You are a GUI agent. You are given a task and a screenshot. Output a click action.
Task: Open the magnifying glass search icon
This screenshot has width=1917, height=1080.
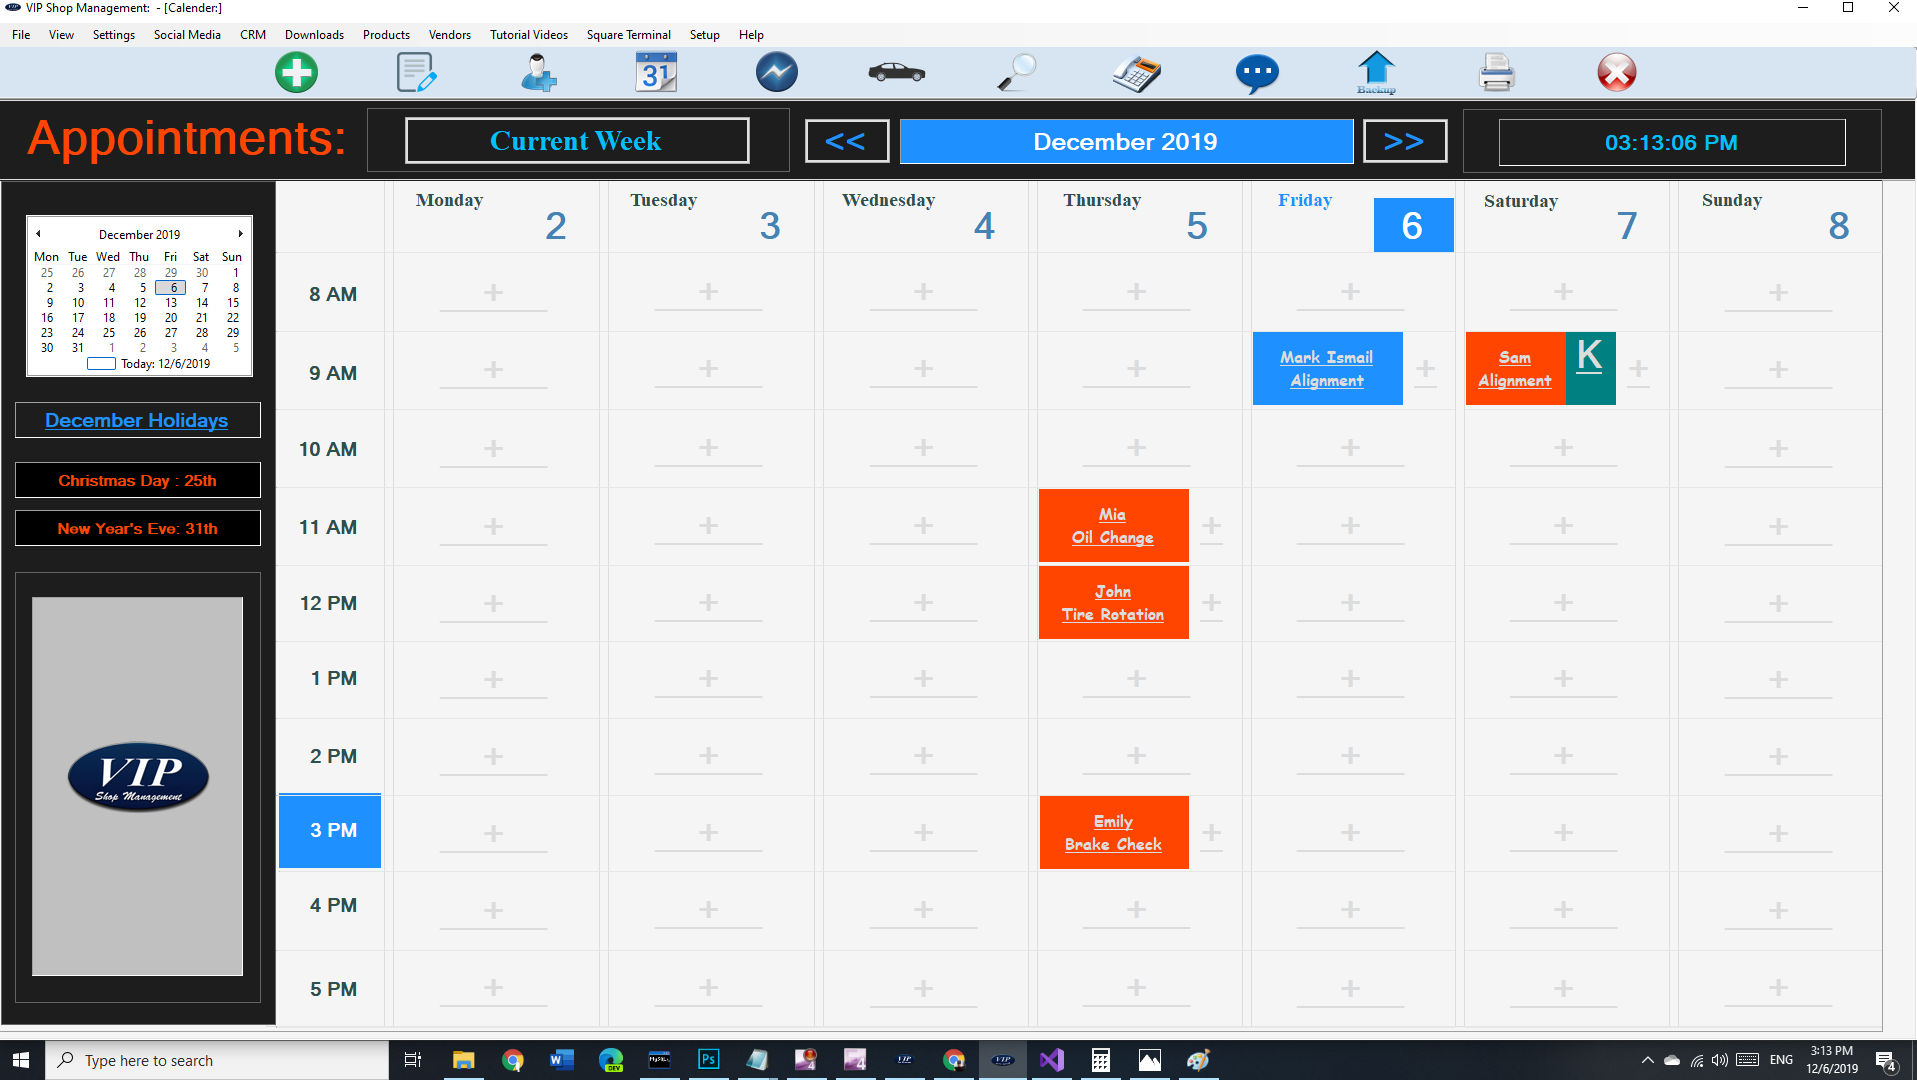click(x=1017, y=73)
